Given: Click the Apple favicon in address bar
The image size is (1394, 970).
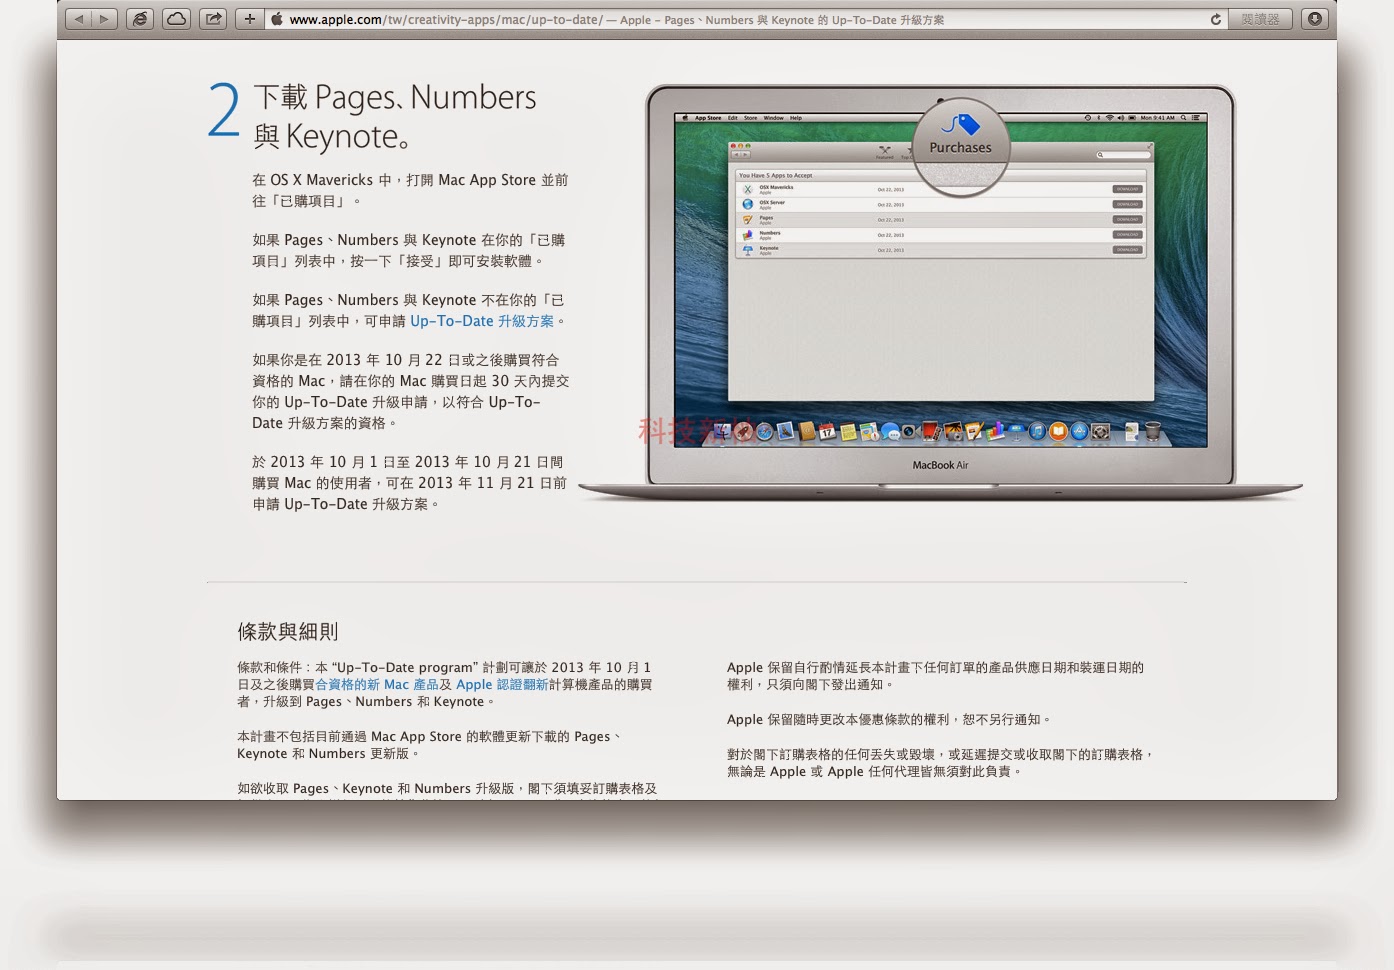Looking at the screenshot, I should pos(277,19).
